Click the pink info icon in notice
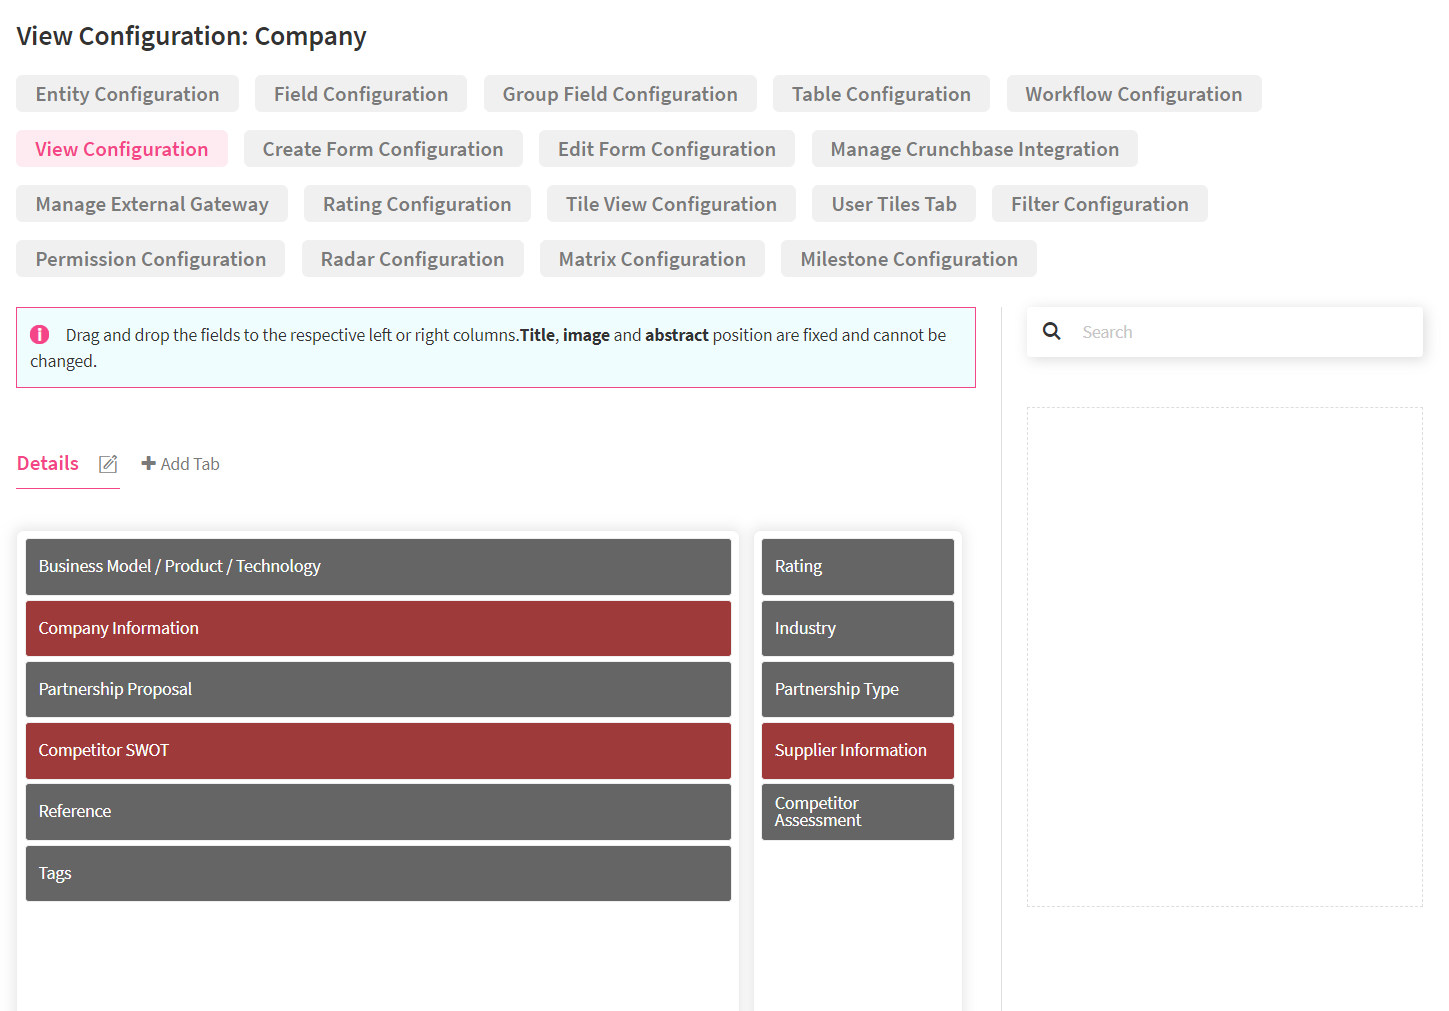 [x=40, y=335]
